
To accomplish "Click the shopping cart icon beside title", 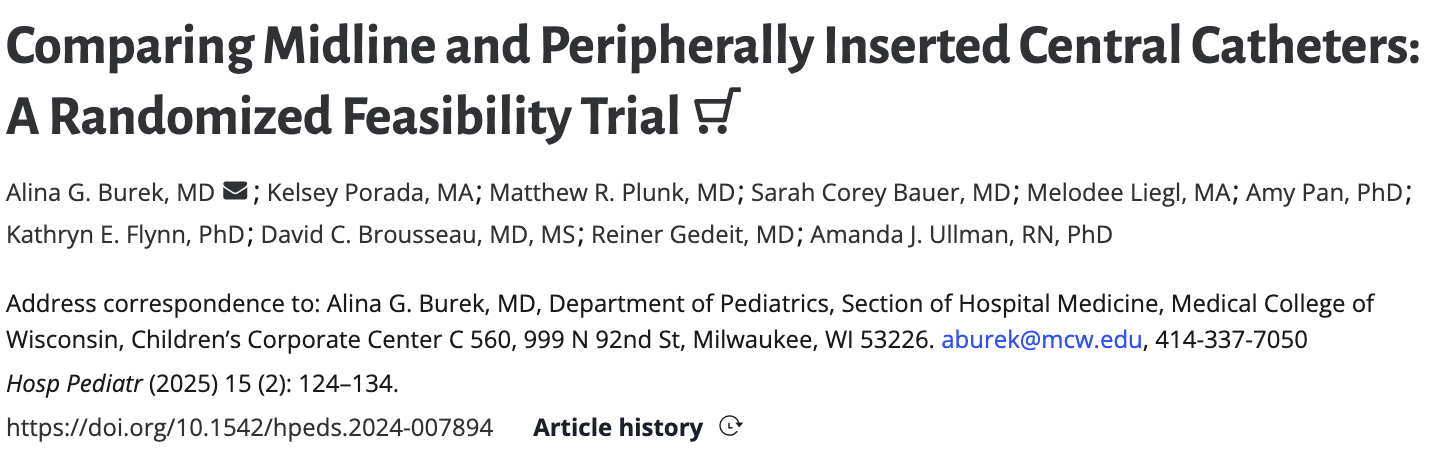I will tap(715, 112).
